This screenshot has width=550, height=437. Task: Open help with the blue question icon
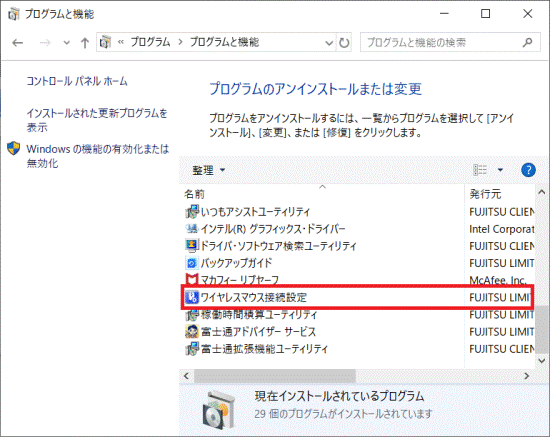coord(528,170)
